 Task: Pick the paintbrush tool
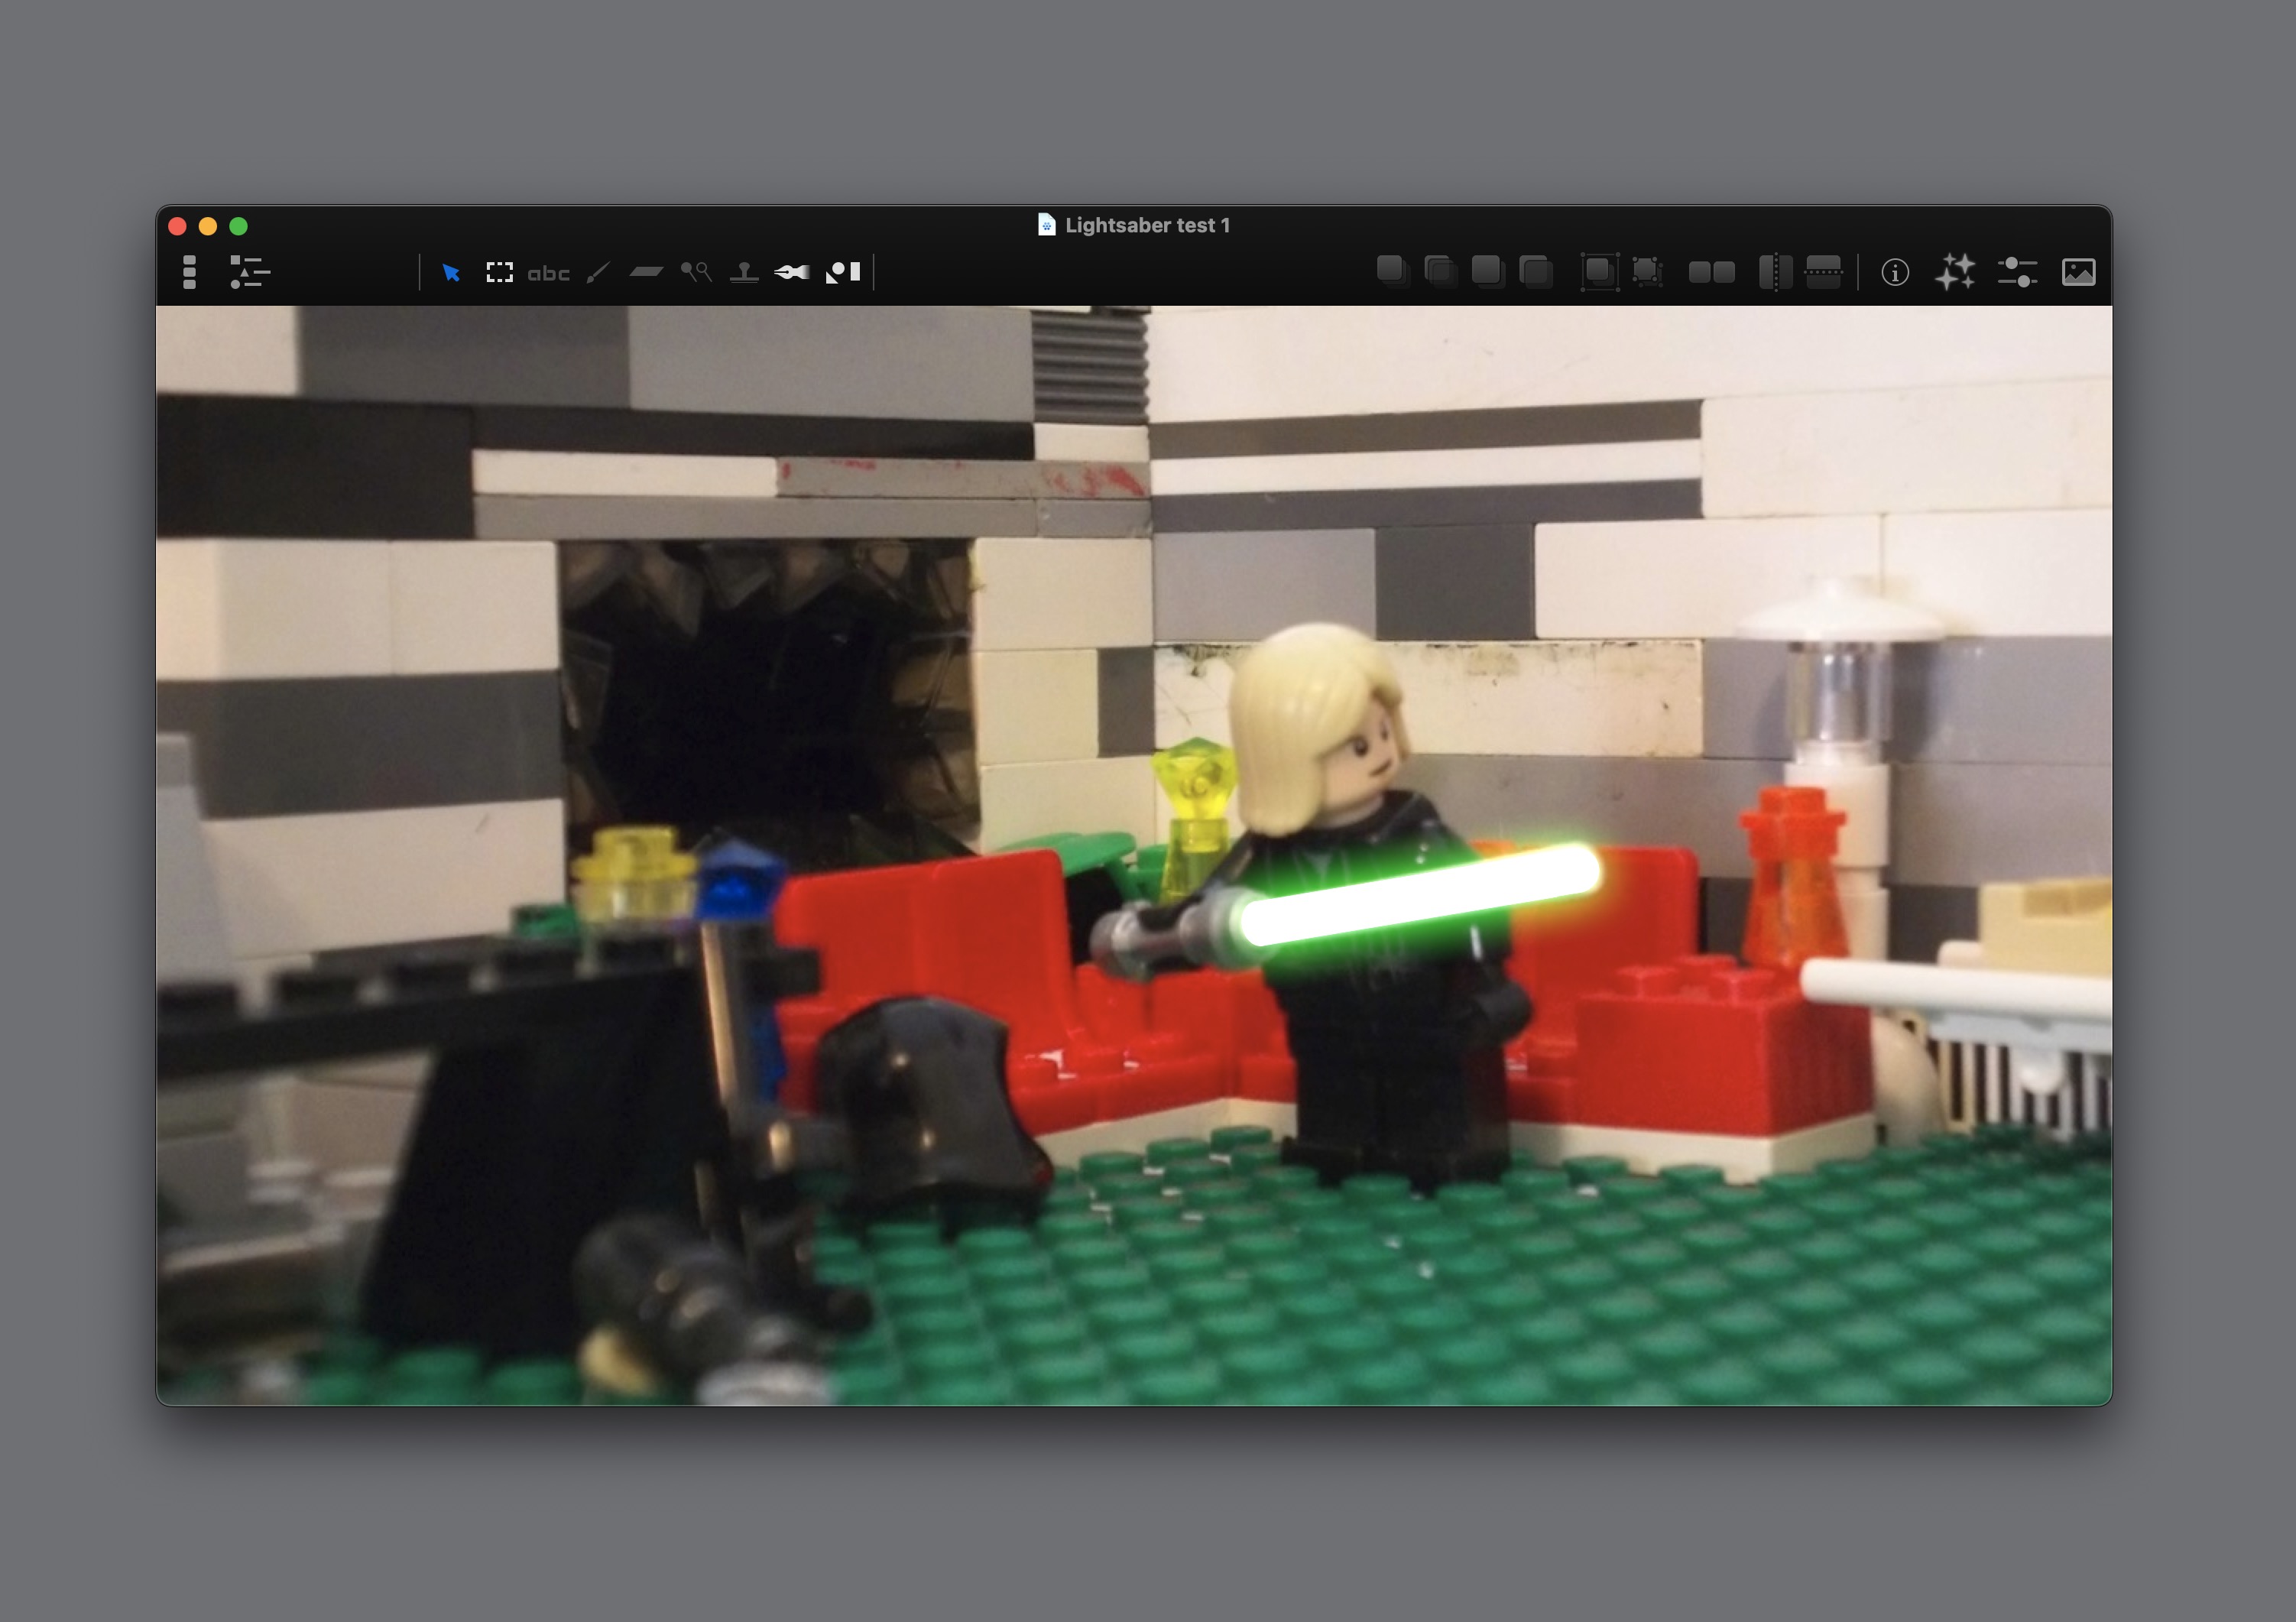[x=598, y=273]
